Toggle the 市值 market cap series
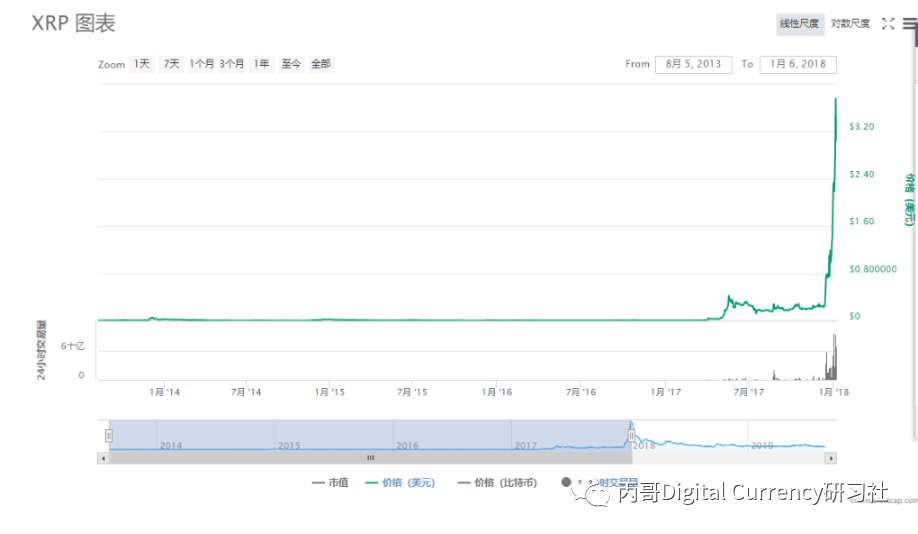 point(331,483)
